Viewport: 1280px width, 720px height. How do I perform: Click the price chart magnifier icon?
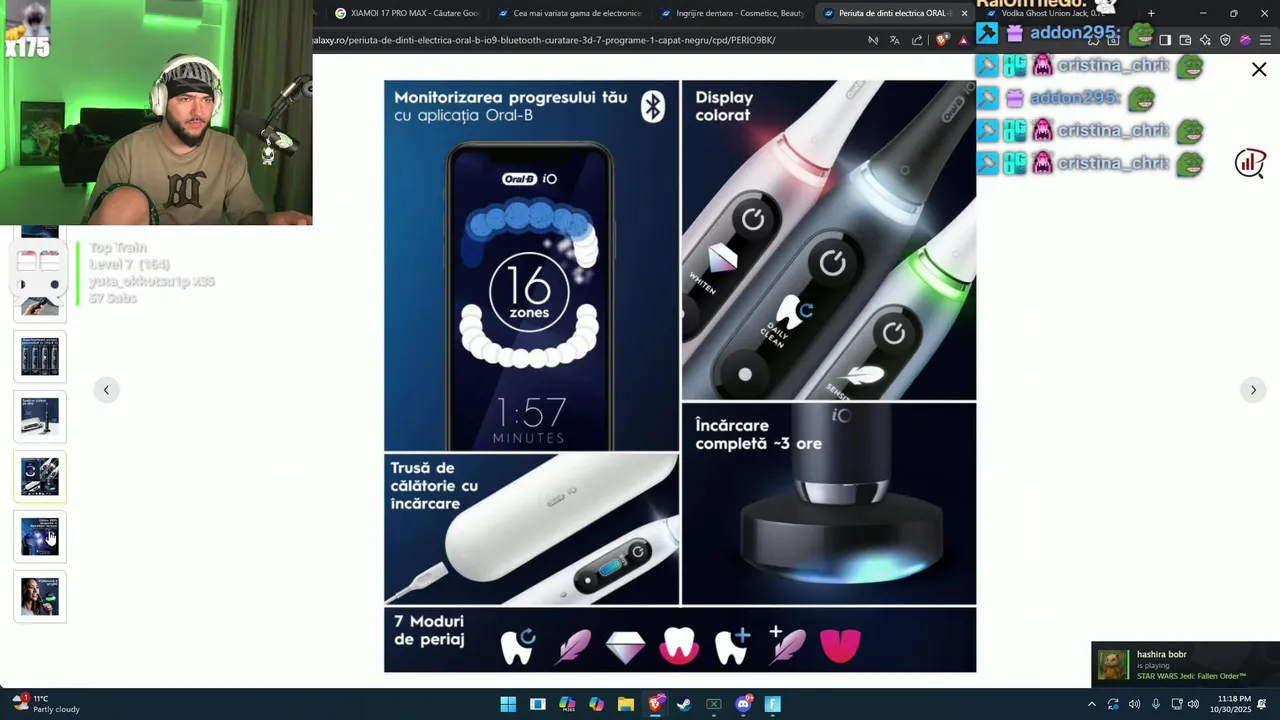tap(1250, 163)
